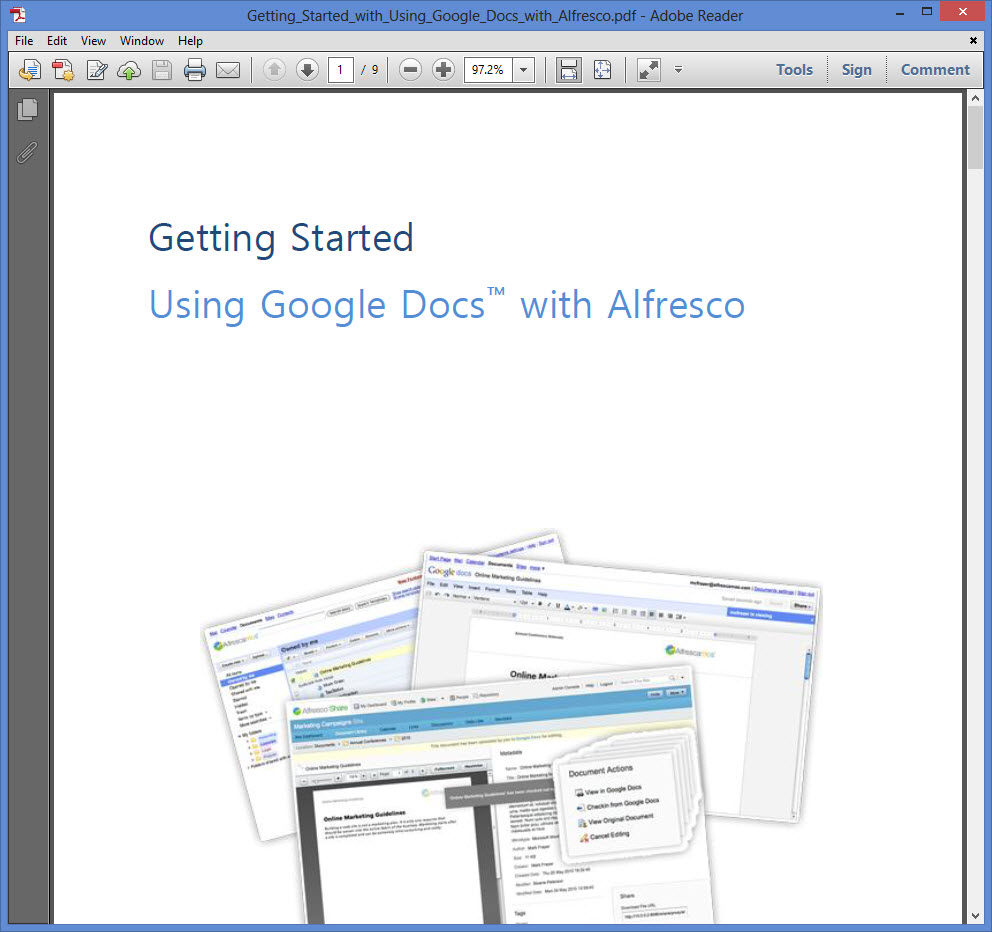This screenshot has width=992, height=932.
Task: Click next page navigation arrow
Action: pos(307,70)
